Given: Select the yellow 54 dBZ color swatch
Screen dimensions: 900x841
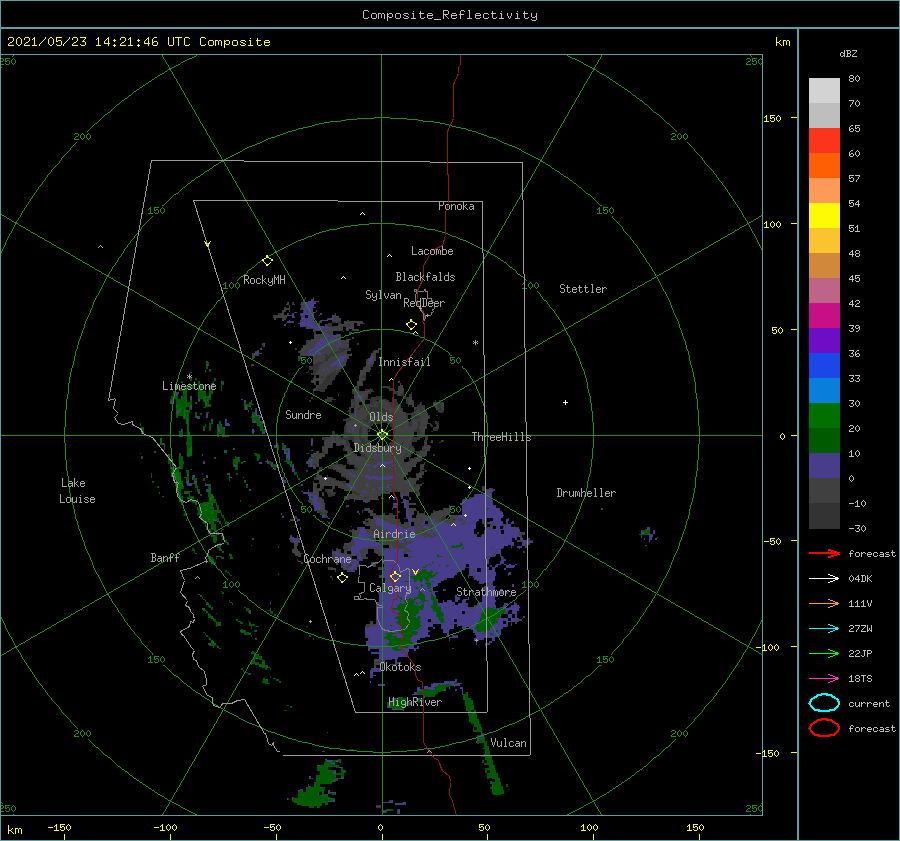Looking at the screenshot, I should [x=824, y=216].
